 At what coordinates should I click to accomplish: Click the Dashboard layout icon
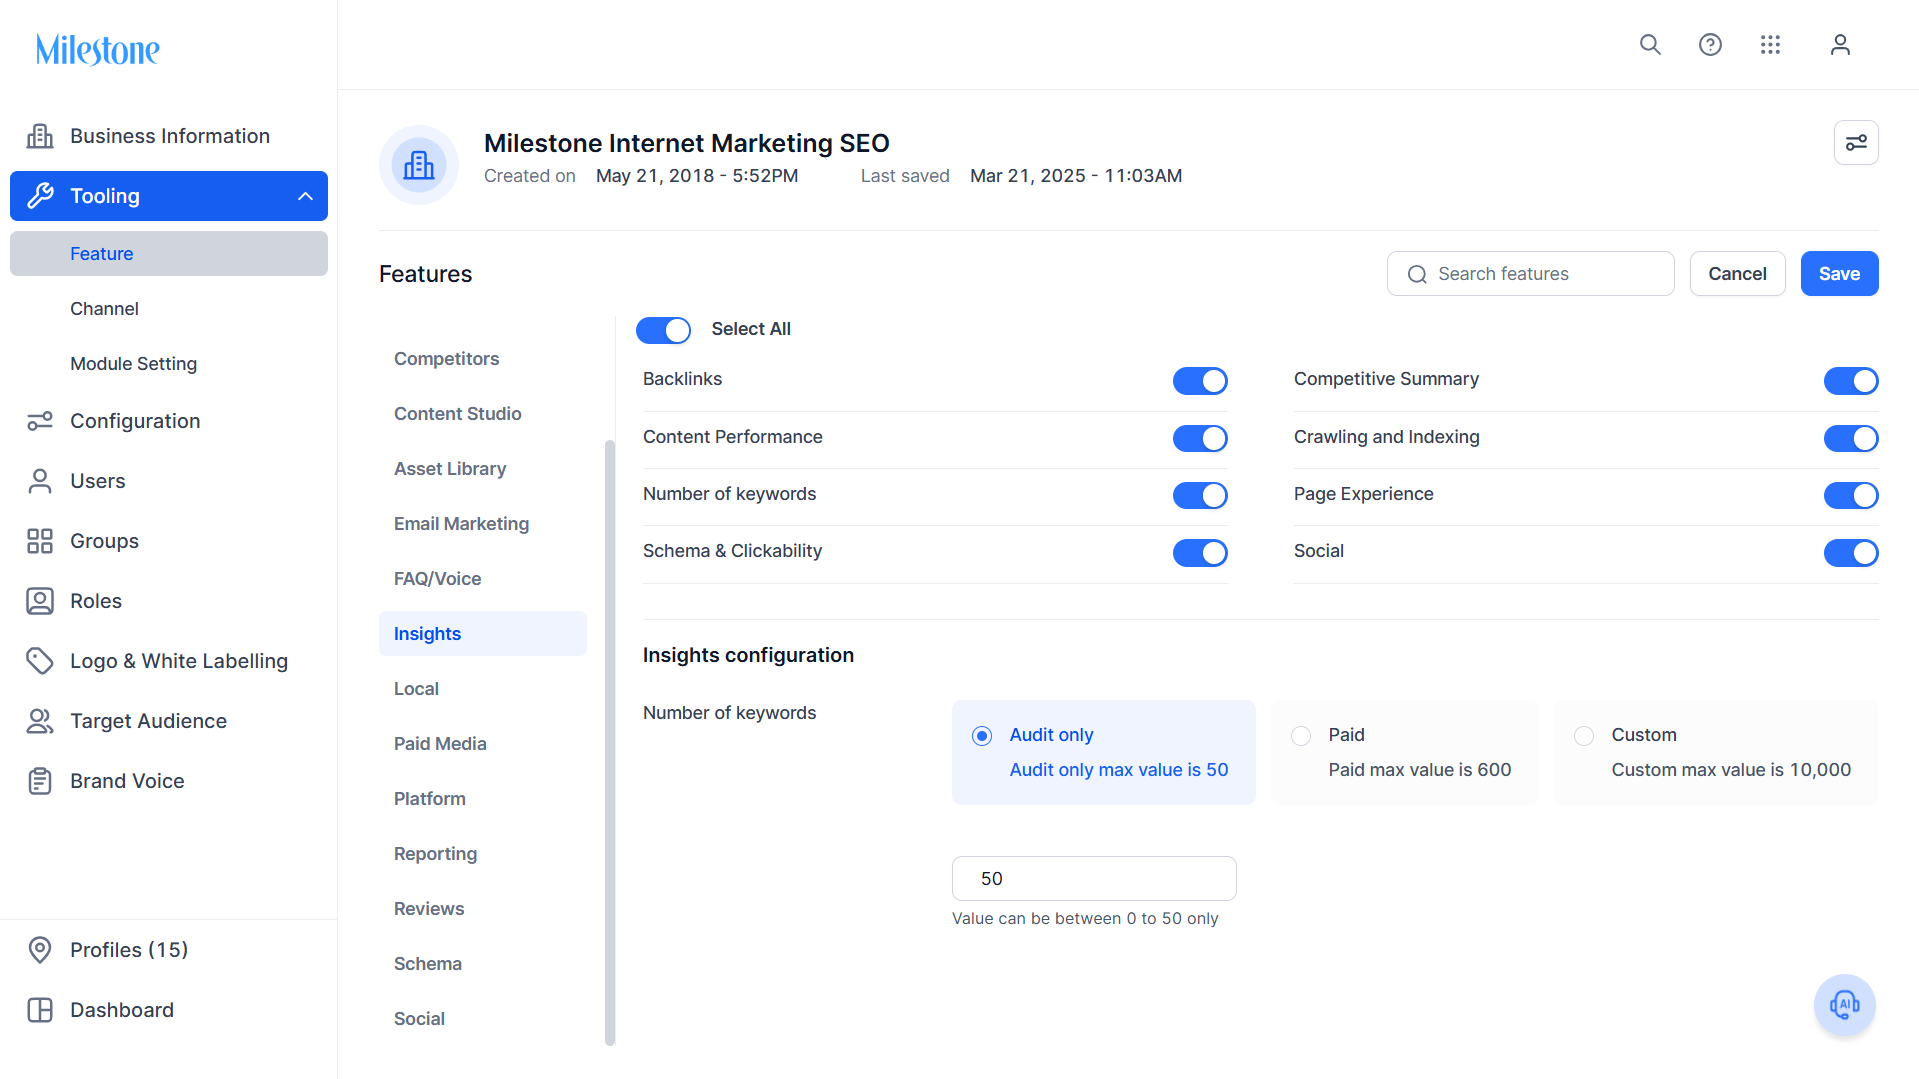pyautogui.click(x=40, y=1010)
